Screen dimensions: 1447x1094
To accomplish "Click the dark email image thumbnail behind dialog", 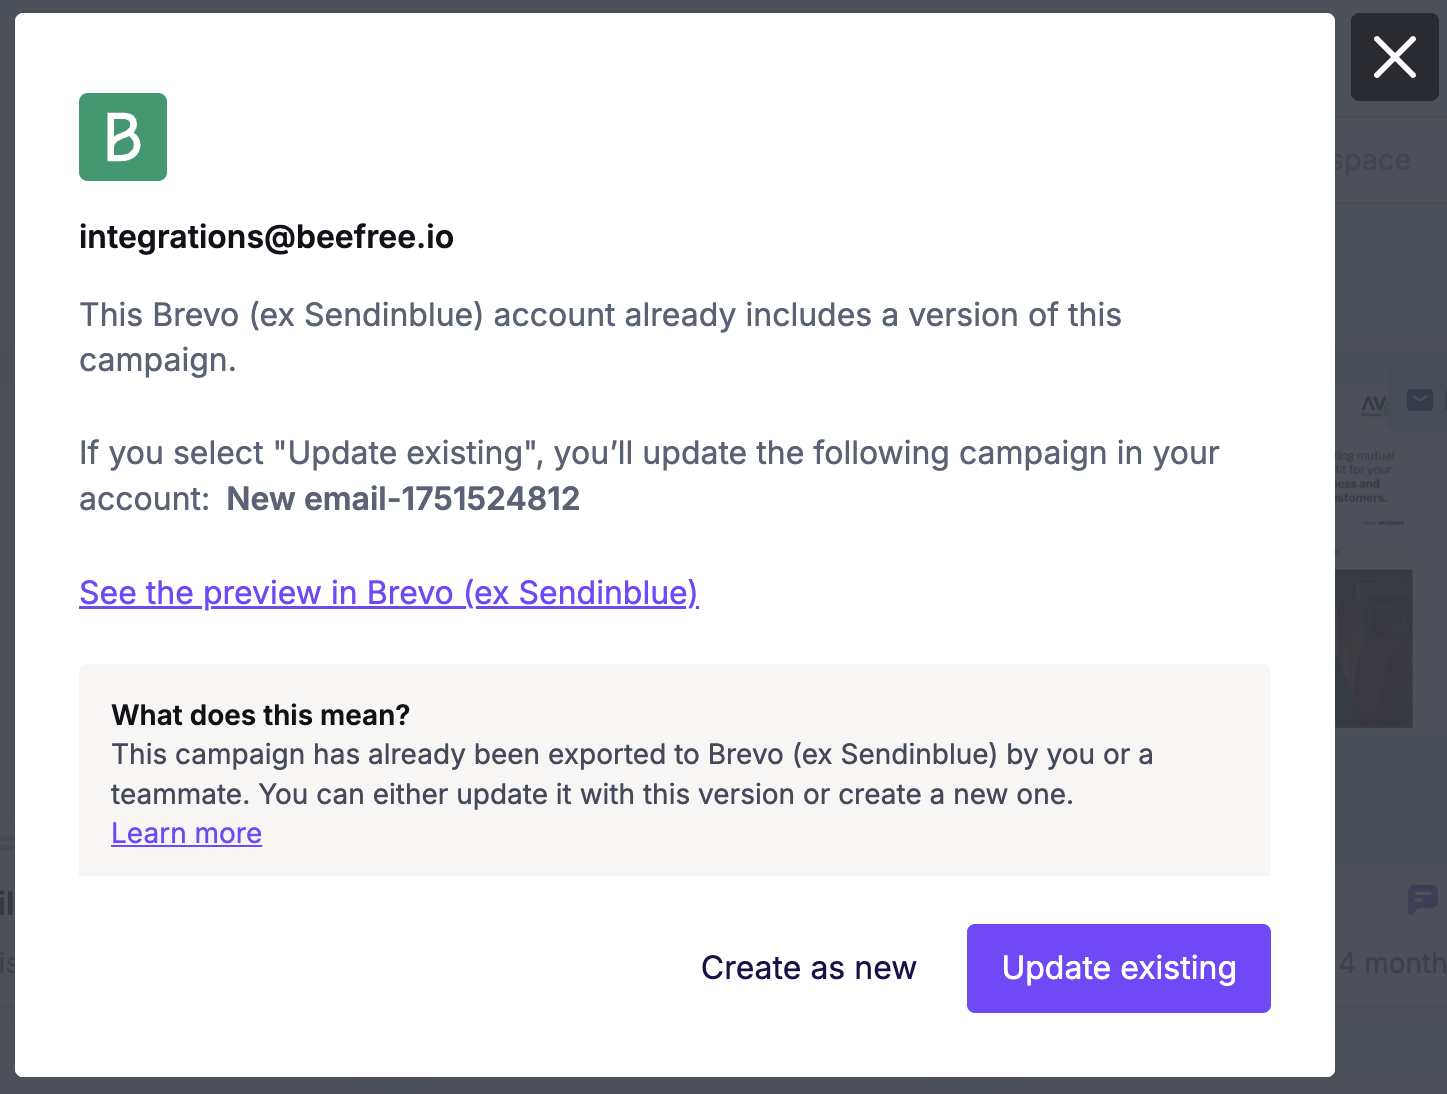I will click(x=1373, y=648).
